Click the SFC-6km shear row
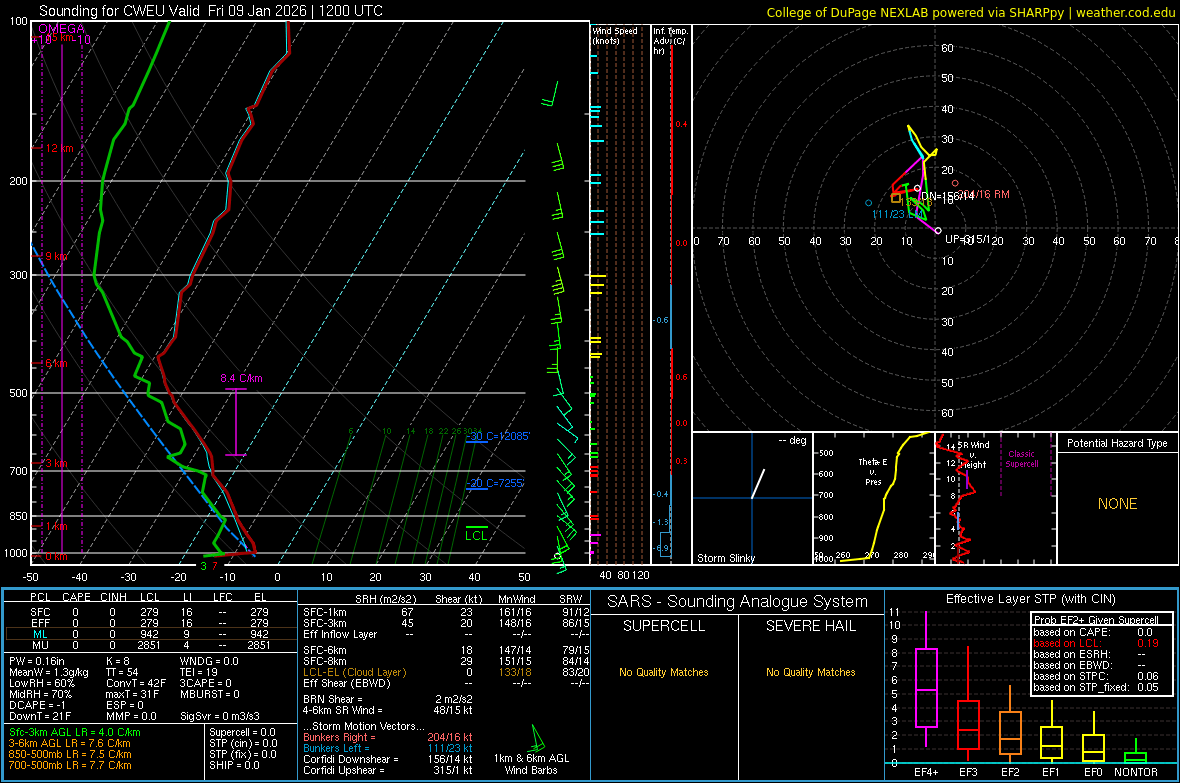The width and height of the screenshot is (1180, 783). (x=446, y=650)
